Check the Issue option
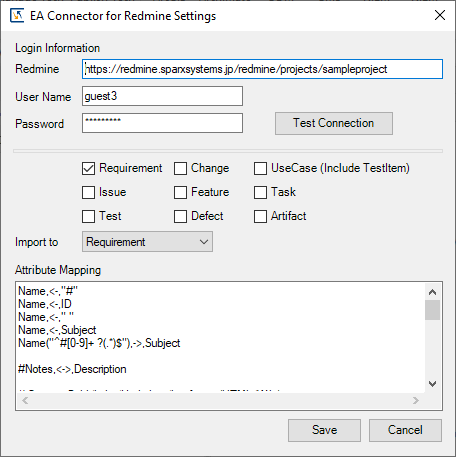 [88, 192]
